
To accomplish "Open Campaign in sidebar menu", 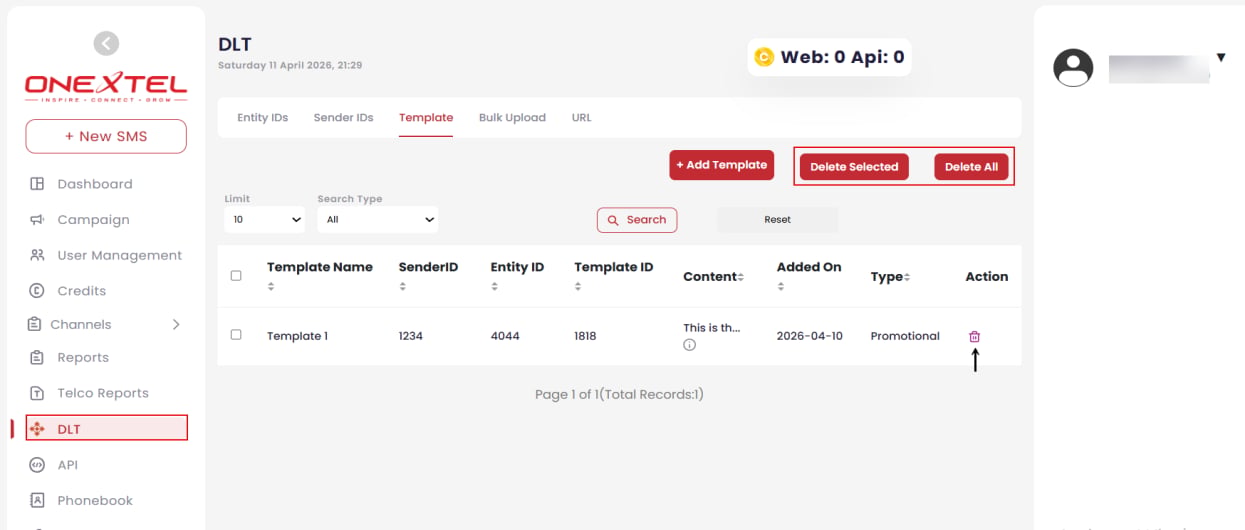I will coord(94,220).
